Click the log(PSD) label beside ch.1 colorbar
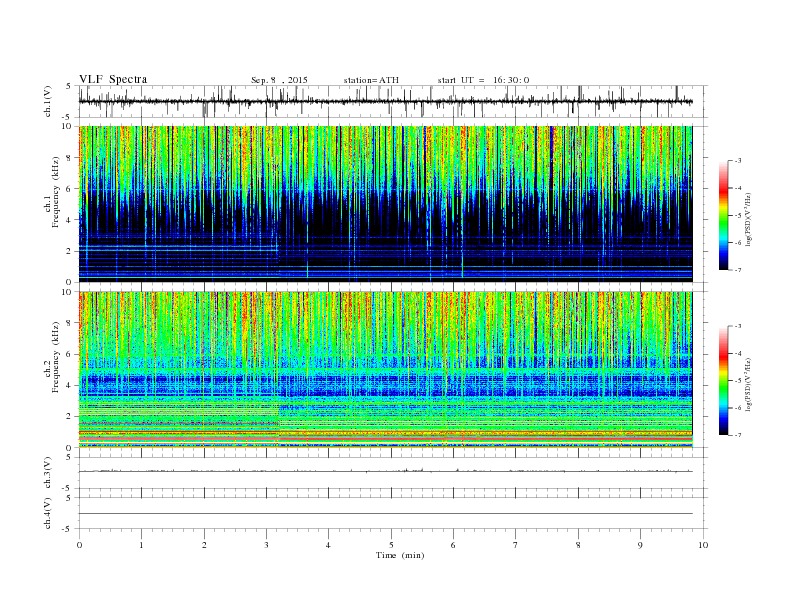The image size is (792, 612). (749, 219)
